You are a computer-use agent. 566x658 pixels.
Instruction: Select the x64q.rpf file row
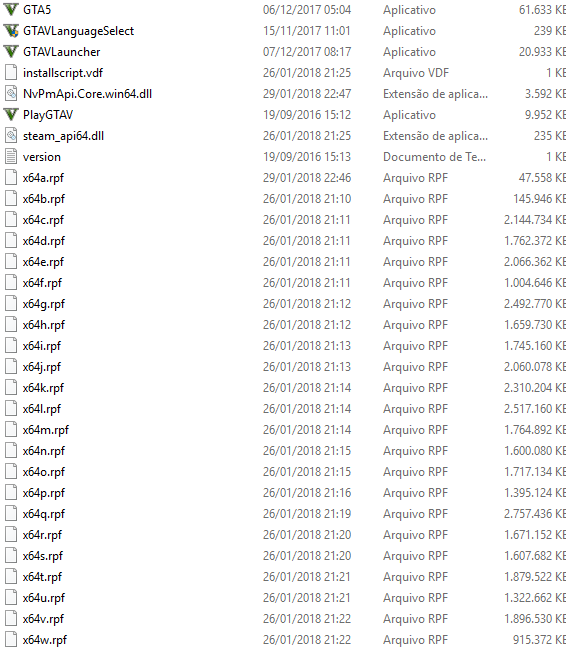pos(285,514)
